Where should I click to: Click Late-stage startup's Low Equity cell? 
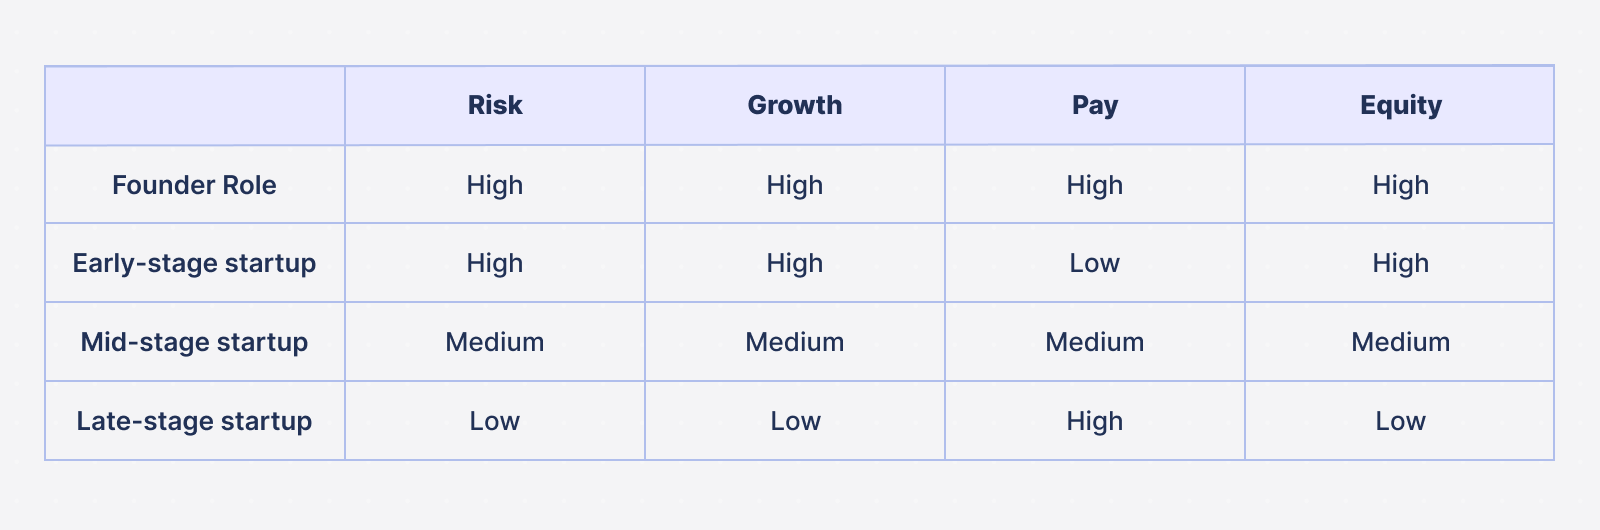pyautogui.click(x=1400, y=421)
